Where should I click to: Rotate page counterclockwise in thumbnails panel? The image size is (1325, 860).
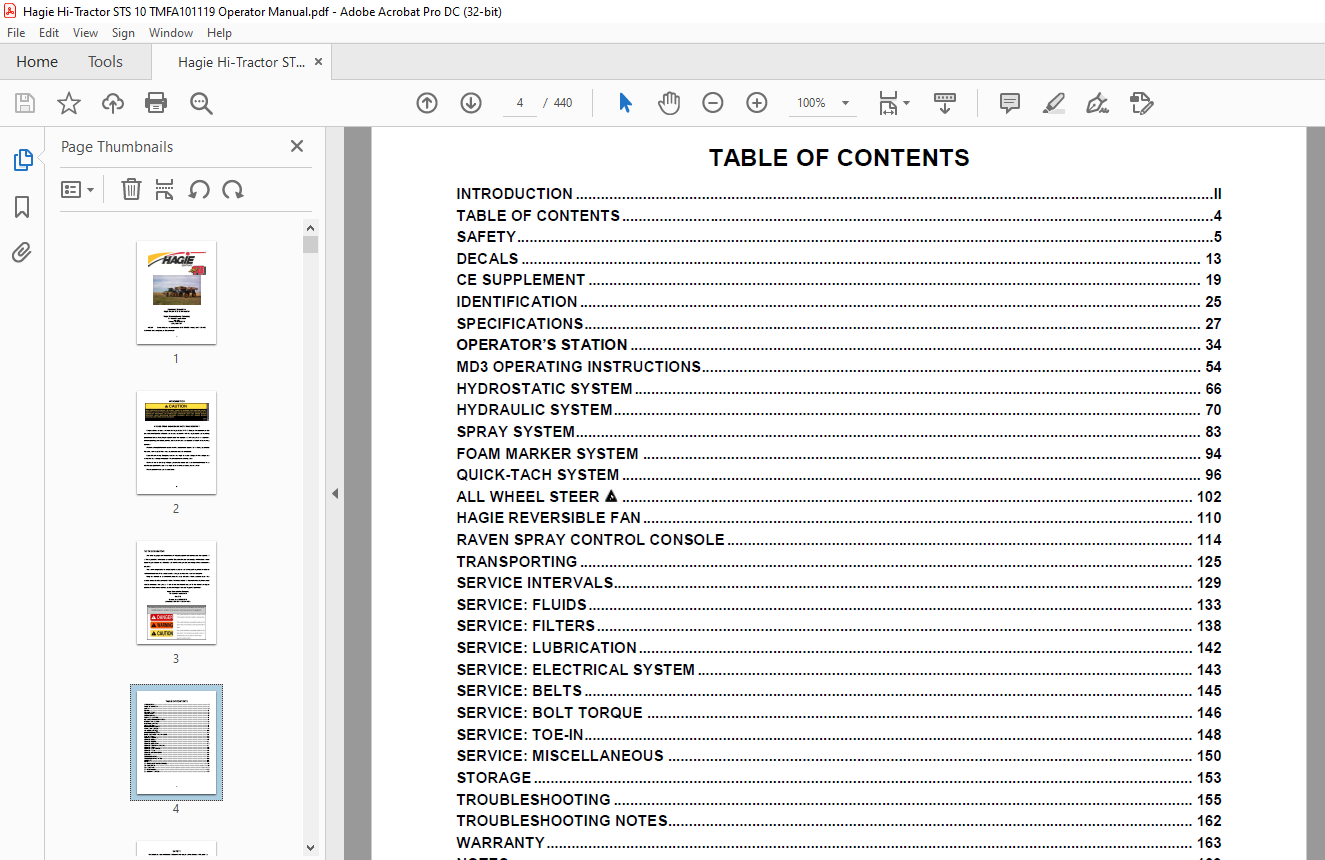click(199, 189)
